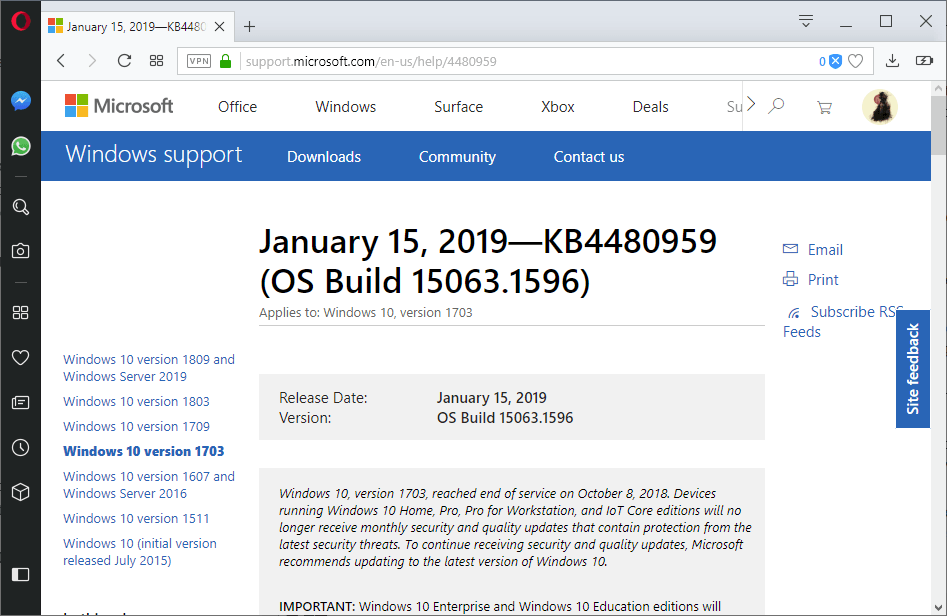Image resolution: width=947 pixels, height=616 pixels.
Task: Open browsing history clock icon
Action: click(21, 448)
